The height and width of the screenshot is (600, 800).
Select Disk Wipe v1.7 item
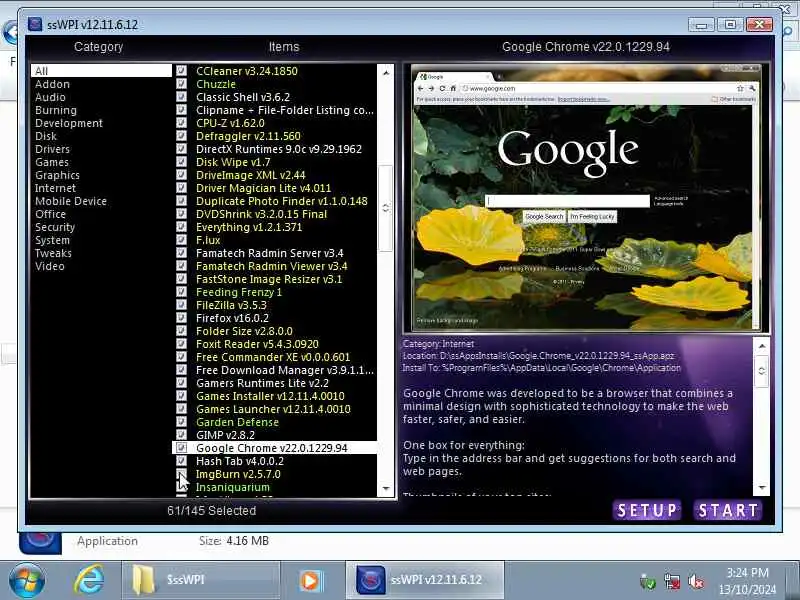pyautogui.click(x=233, y=162)
